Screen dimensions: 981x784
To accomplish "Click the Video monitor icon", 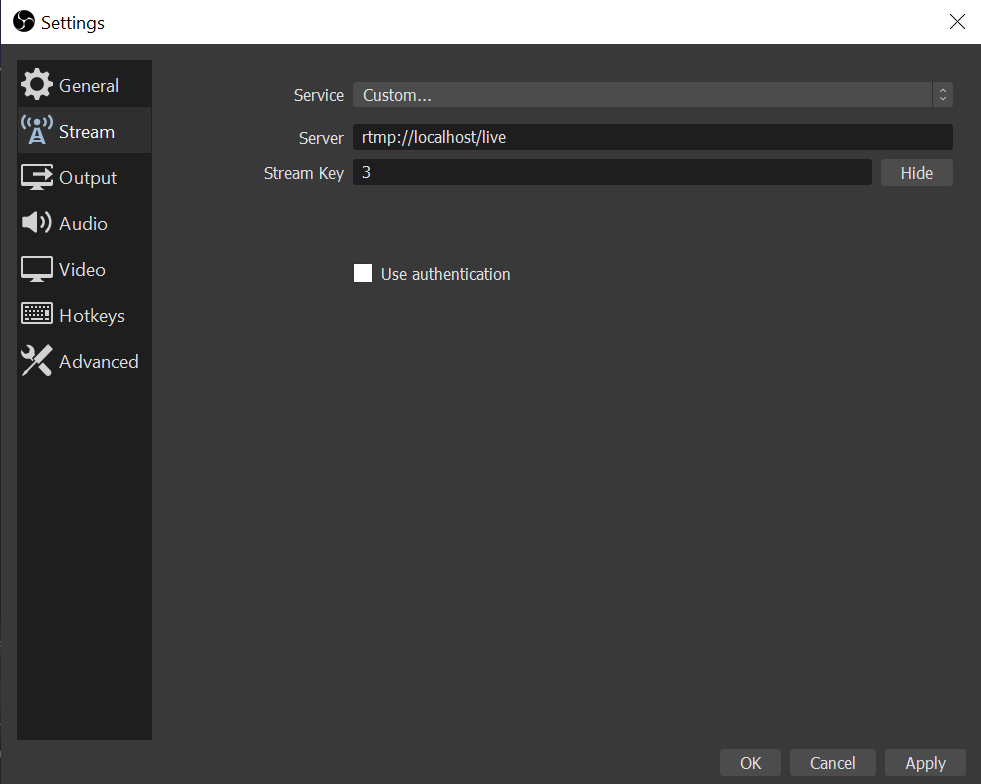I will 37,269.
